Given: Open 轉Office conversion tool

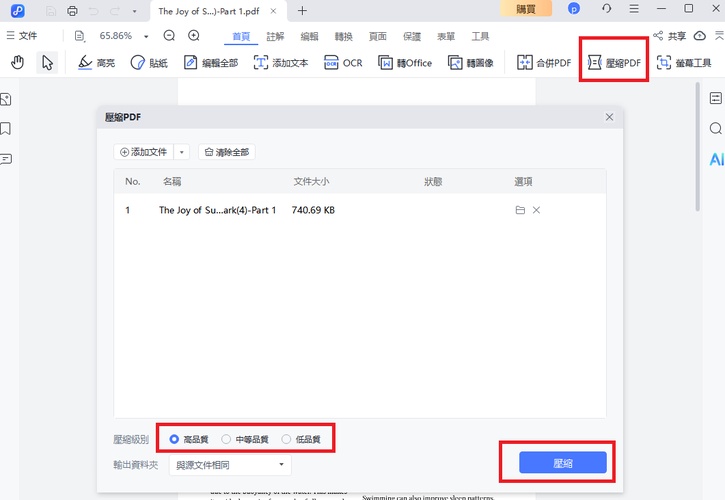Looking at the screenshot, I should point(405,62).
